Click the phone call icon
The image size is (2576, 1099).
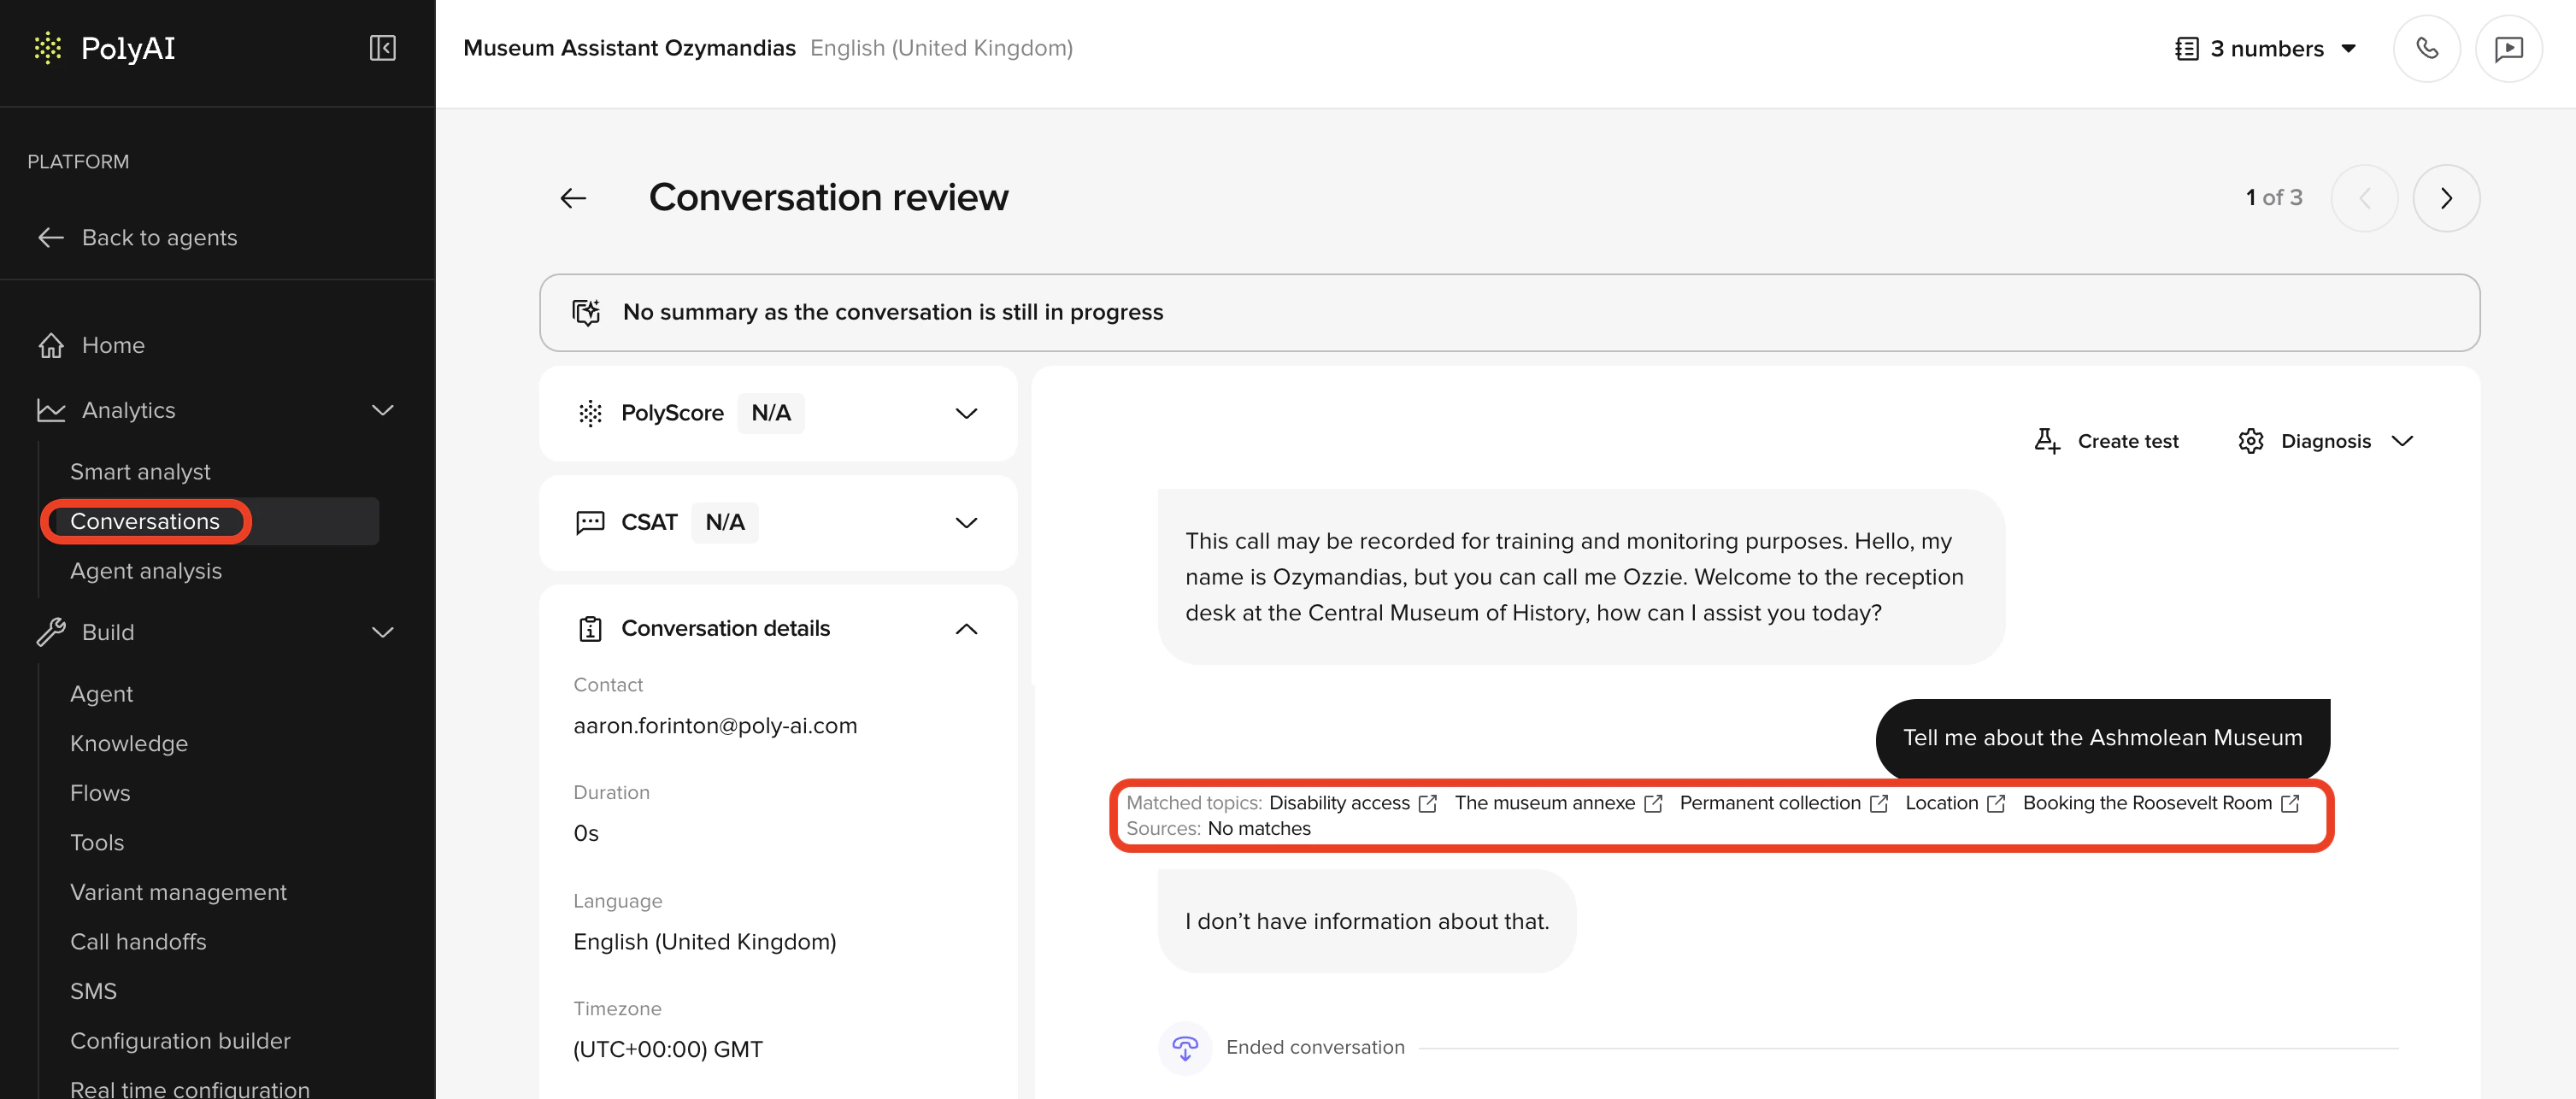click(x=2426, y=48)
